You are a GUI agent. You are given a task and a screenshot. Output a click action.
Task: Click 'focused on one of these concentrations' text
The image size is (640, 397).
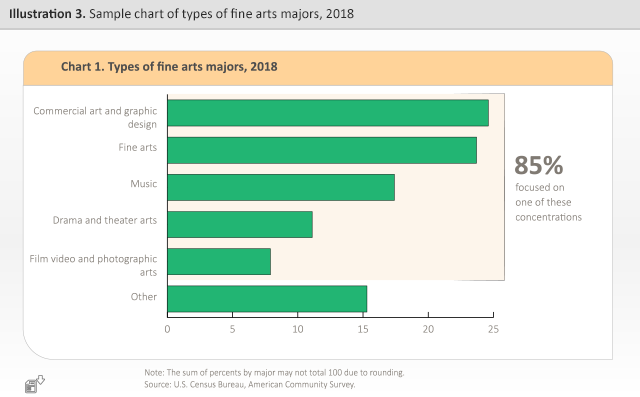pyautogui.click(x=548, y=202)
